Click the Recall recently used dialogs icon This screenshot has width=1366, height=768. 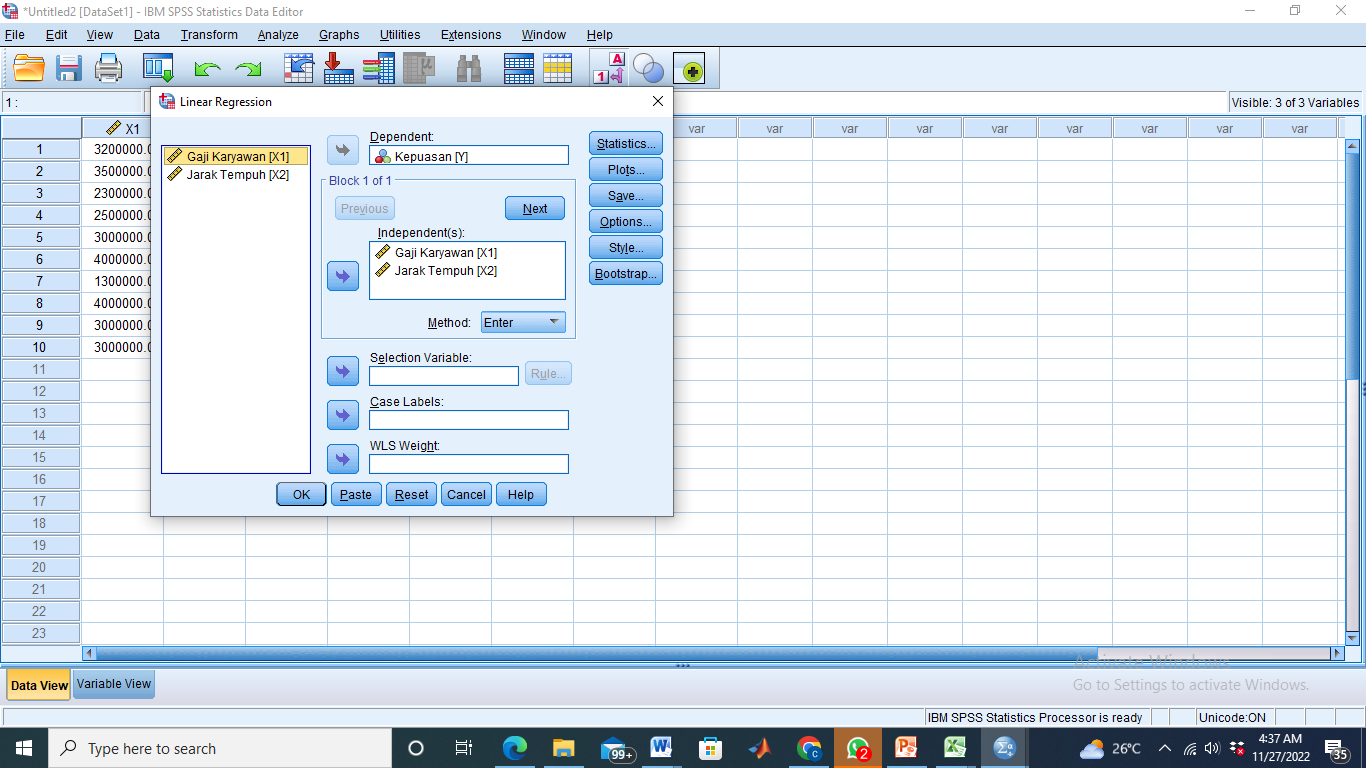point(158,68)
